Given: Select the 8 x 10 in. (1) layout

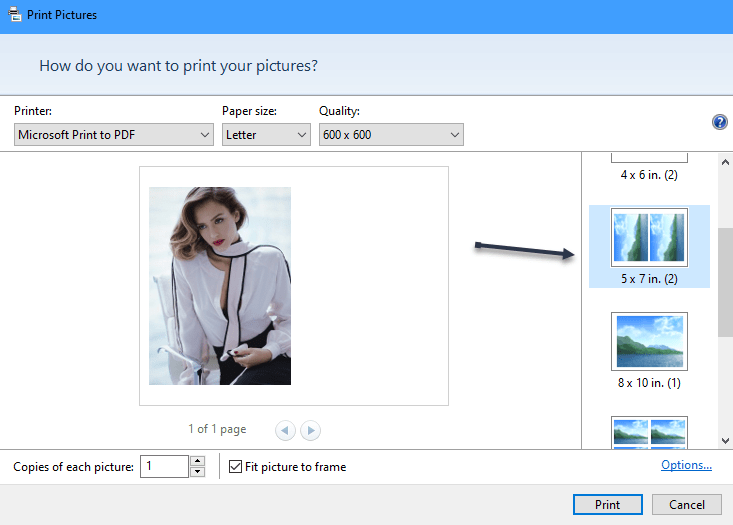Looking at the screenshot, I should click(x=649, y=350).
